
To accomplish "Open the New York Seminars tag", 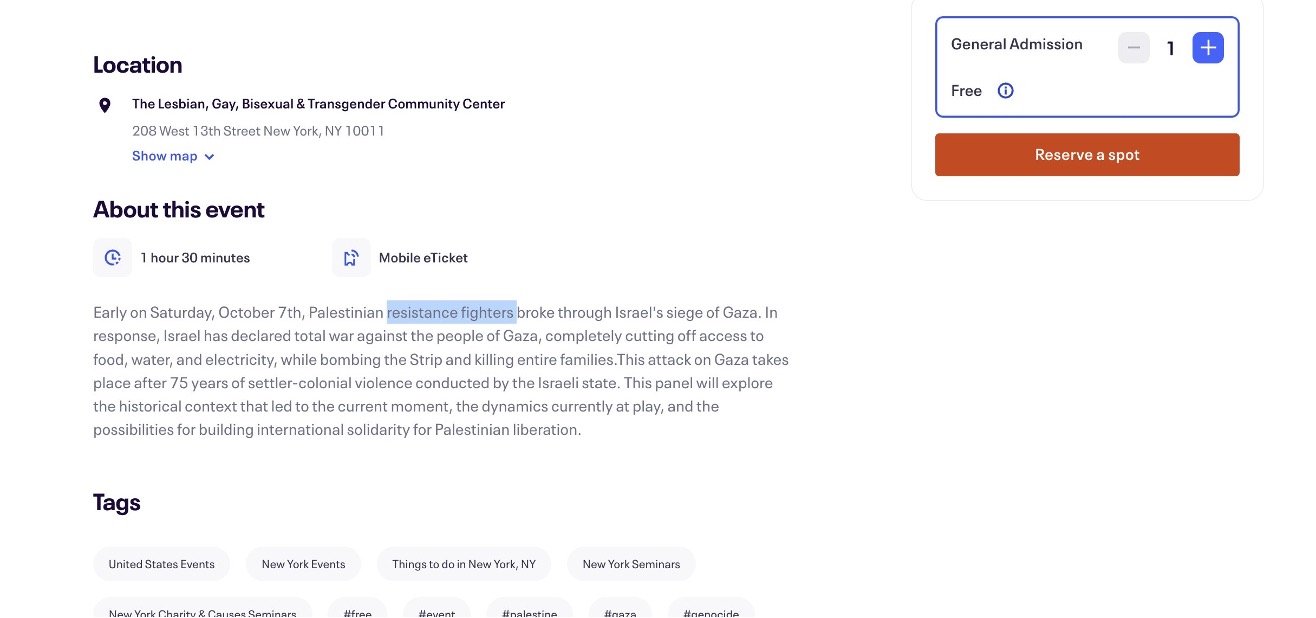I will pos(631,564).
